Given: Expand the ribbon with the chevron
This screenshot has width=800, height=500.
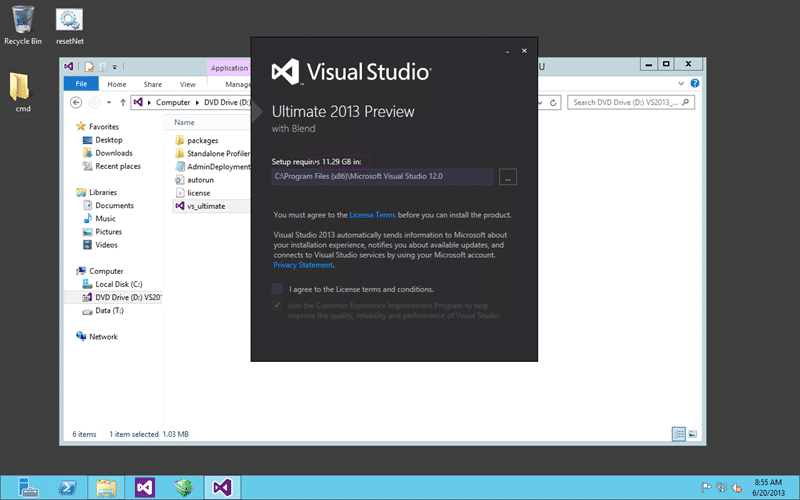Looking at the screenshot, I should click(x=681, y=83).
